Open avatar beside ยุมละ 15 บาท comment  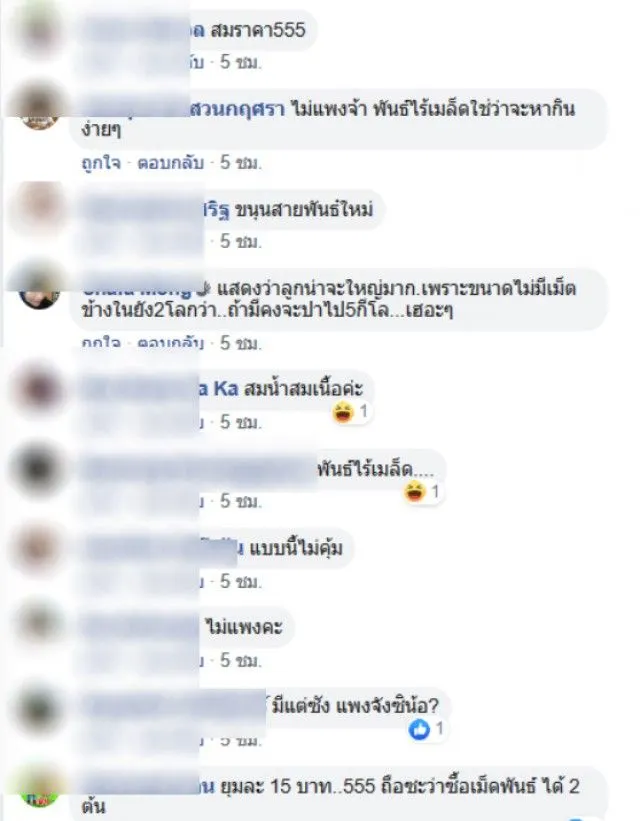click(39, 786)
